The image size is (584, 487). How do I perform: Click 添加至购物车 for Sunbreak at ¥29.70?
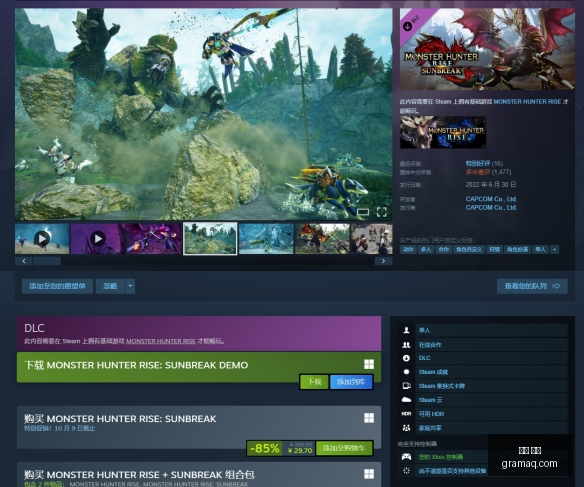click(x=343, y=448)
